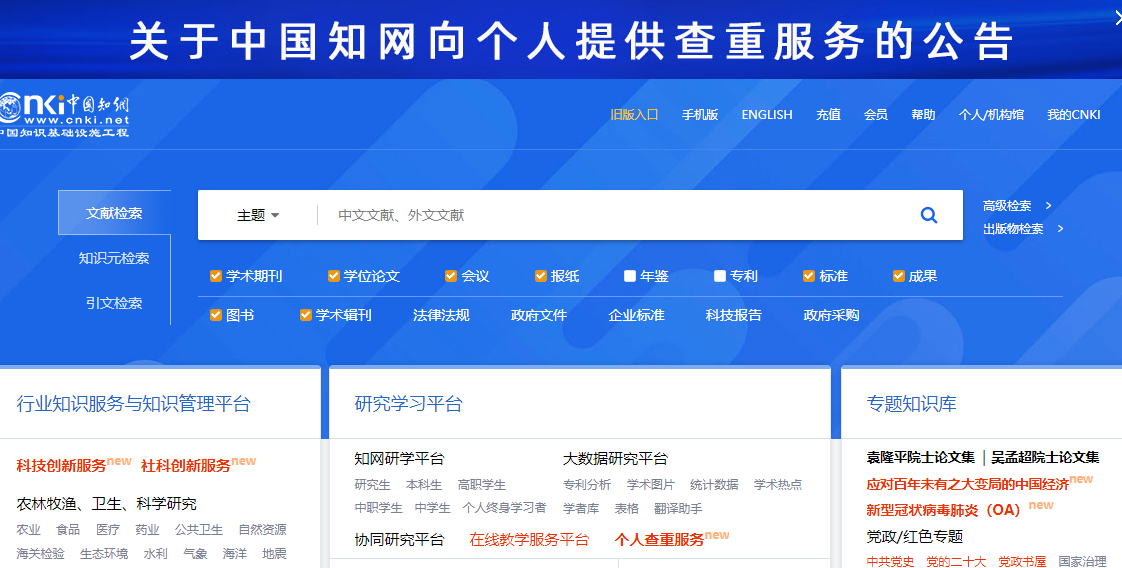Click the 自然资源 industry link
This screenshot has height=568, width=1122.
[263, 530]
